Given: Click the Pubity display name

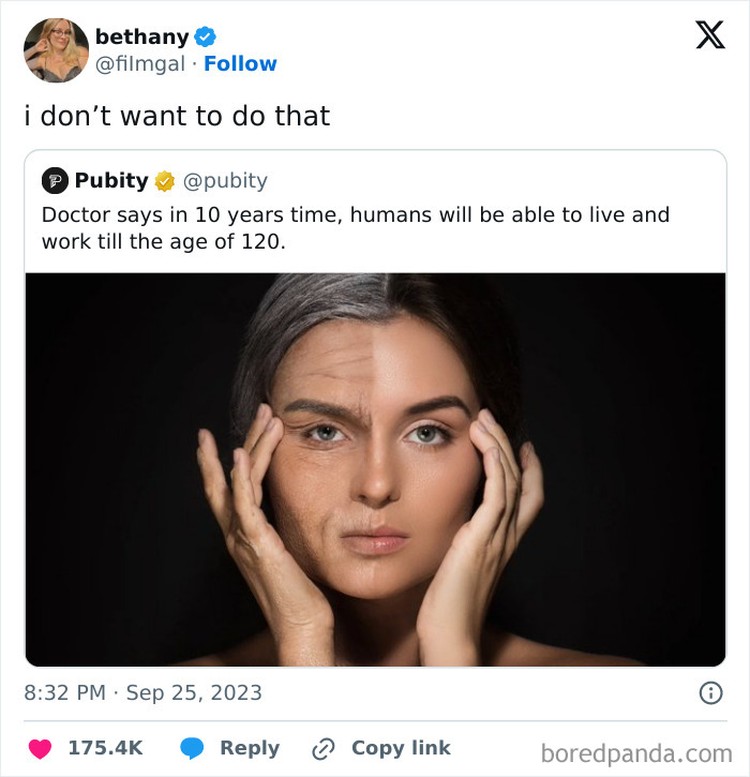Looking at the screenshot, I should pos(111,180).
